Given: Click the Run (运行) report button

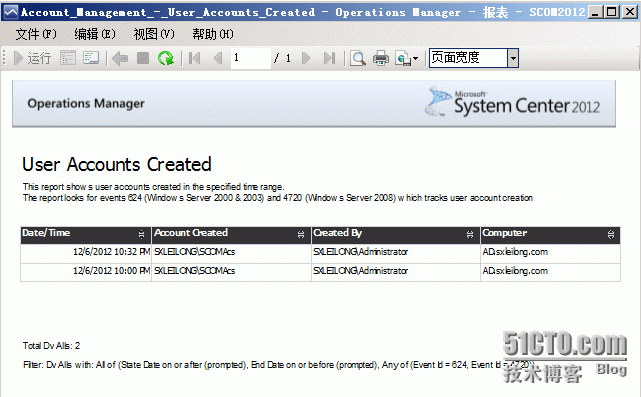Looking at the screenshot, I should (x=33, y=58).
